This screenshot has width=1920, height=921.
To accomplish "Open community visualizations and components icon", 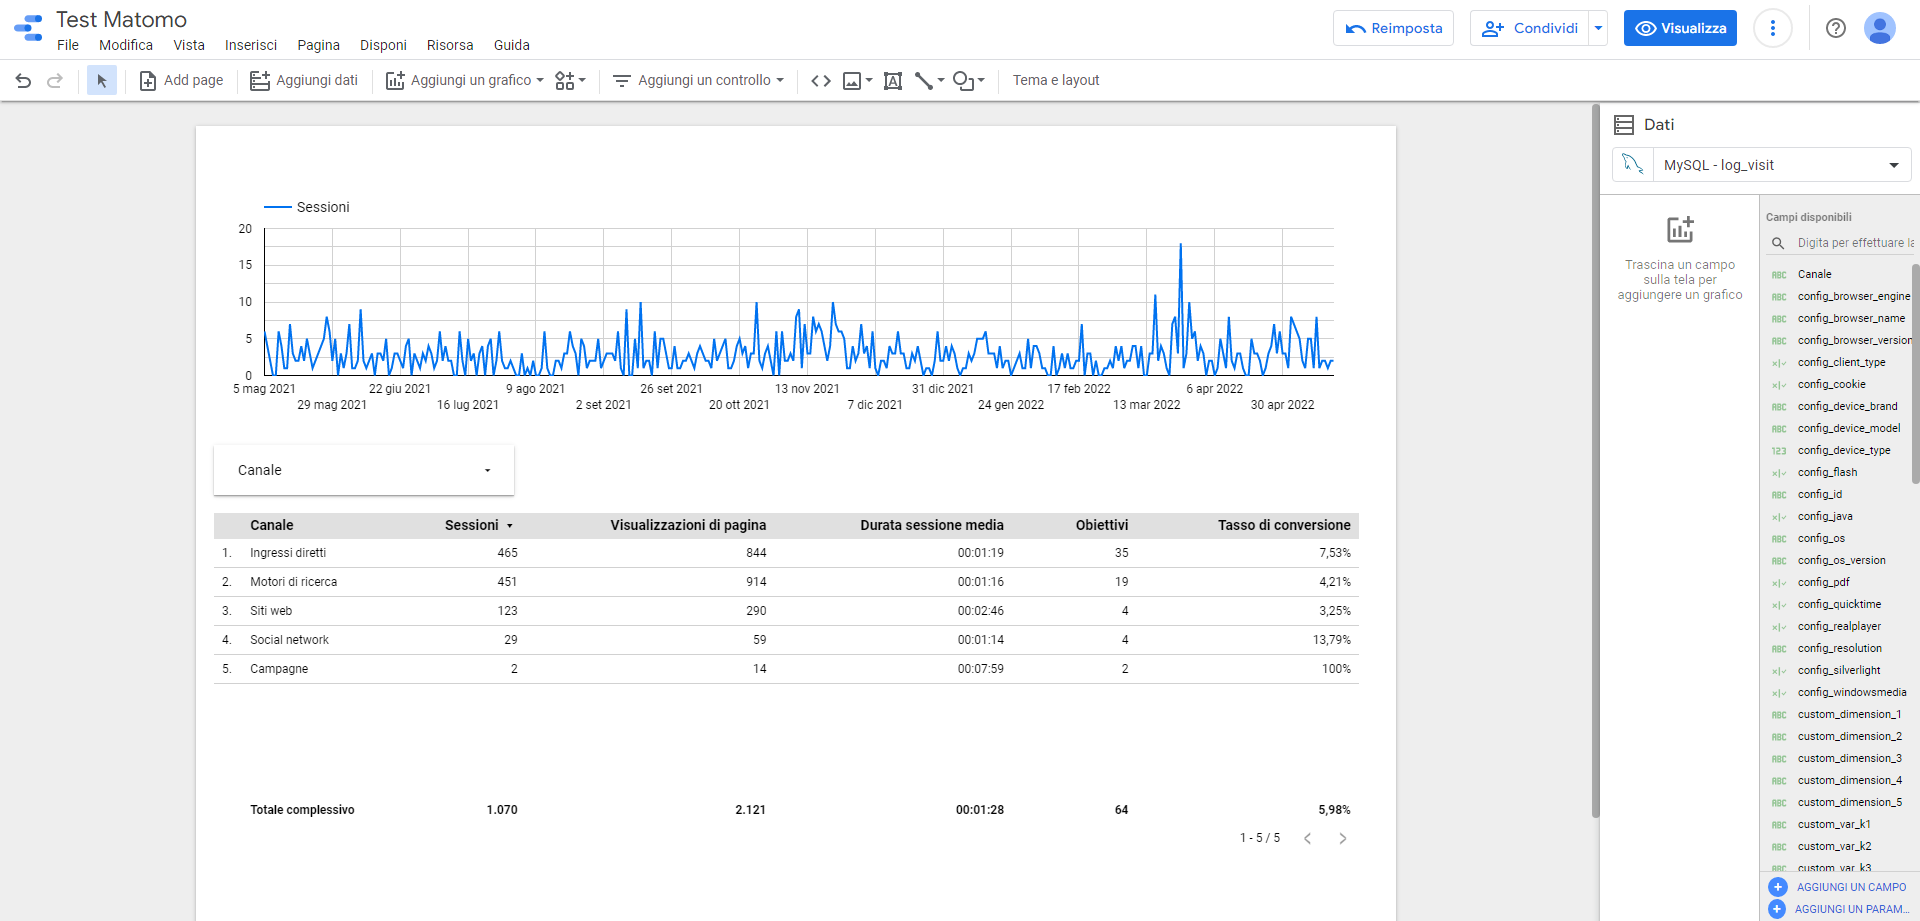I will 570,81.
